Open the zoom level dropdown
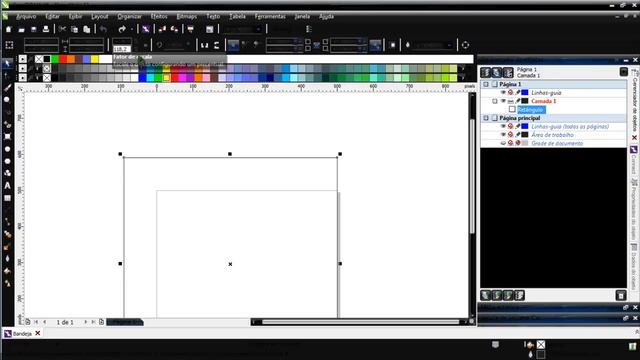The image size is (640, 360). click(258, 29)
